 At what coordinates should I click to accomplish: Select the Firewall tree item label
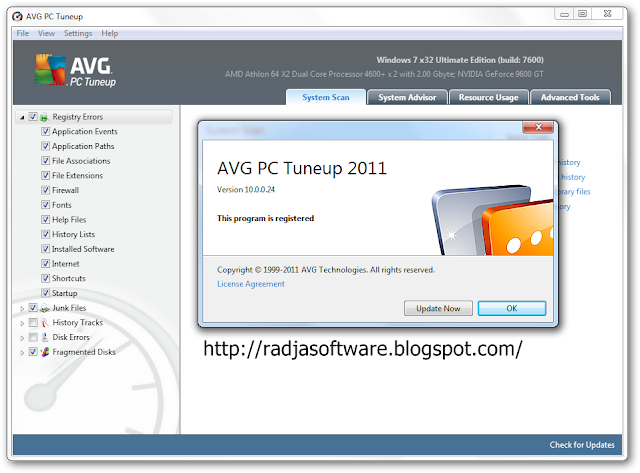coord(65,190)
